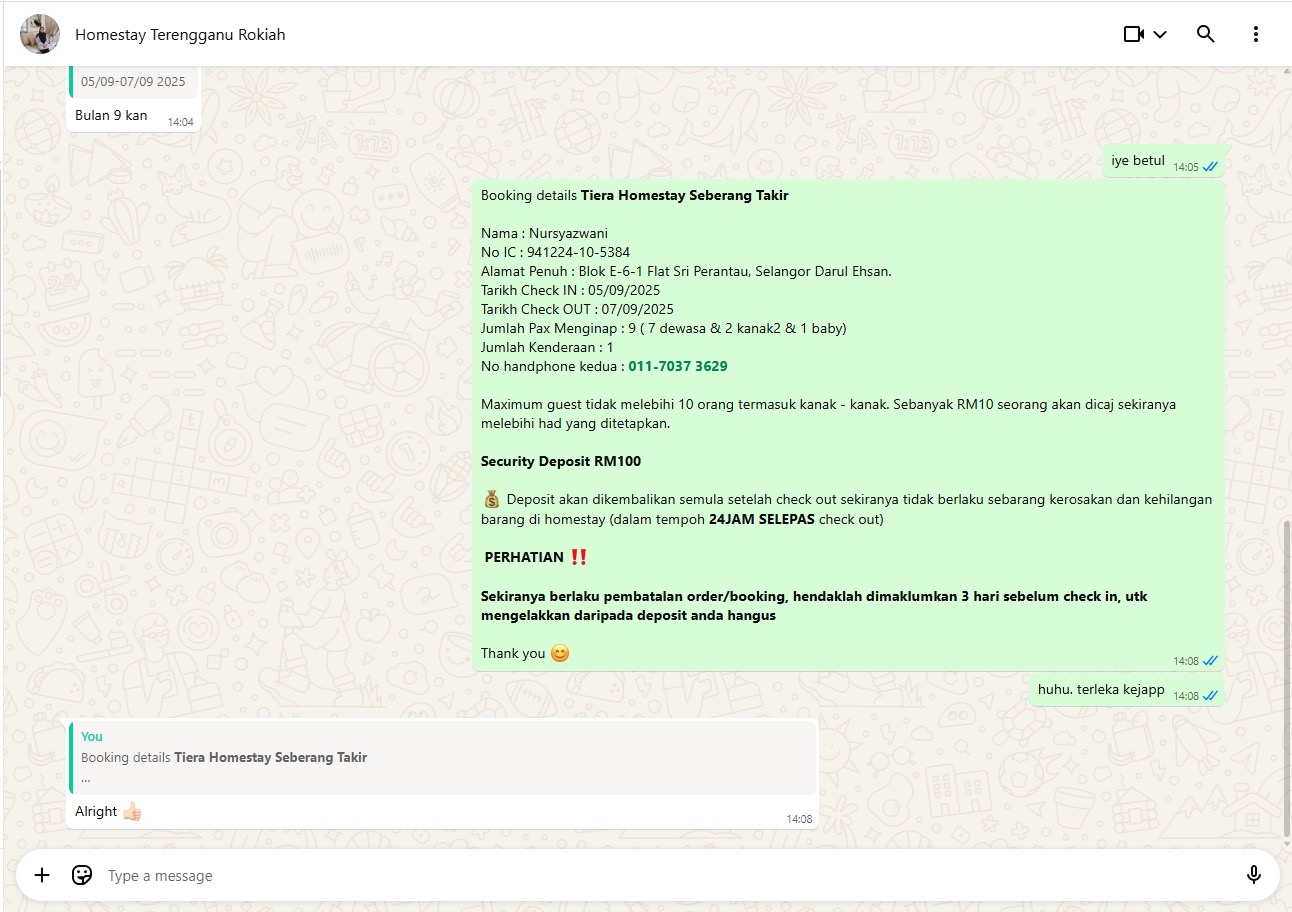Image resolution: width=1292 pixels, height=912 pixels.
Task: Start a video call with the contact
Action: (1133, 34)
